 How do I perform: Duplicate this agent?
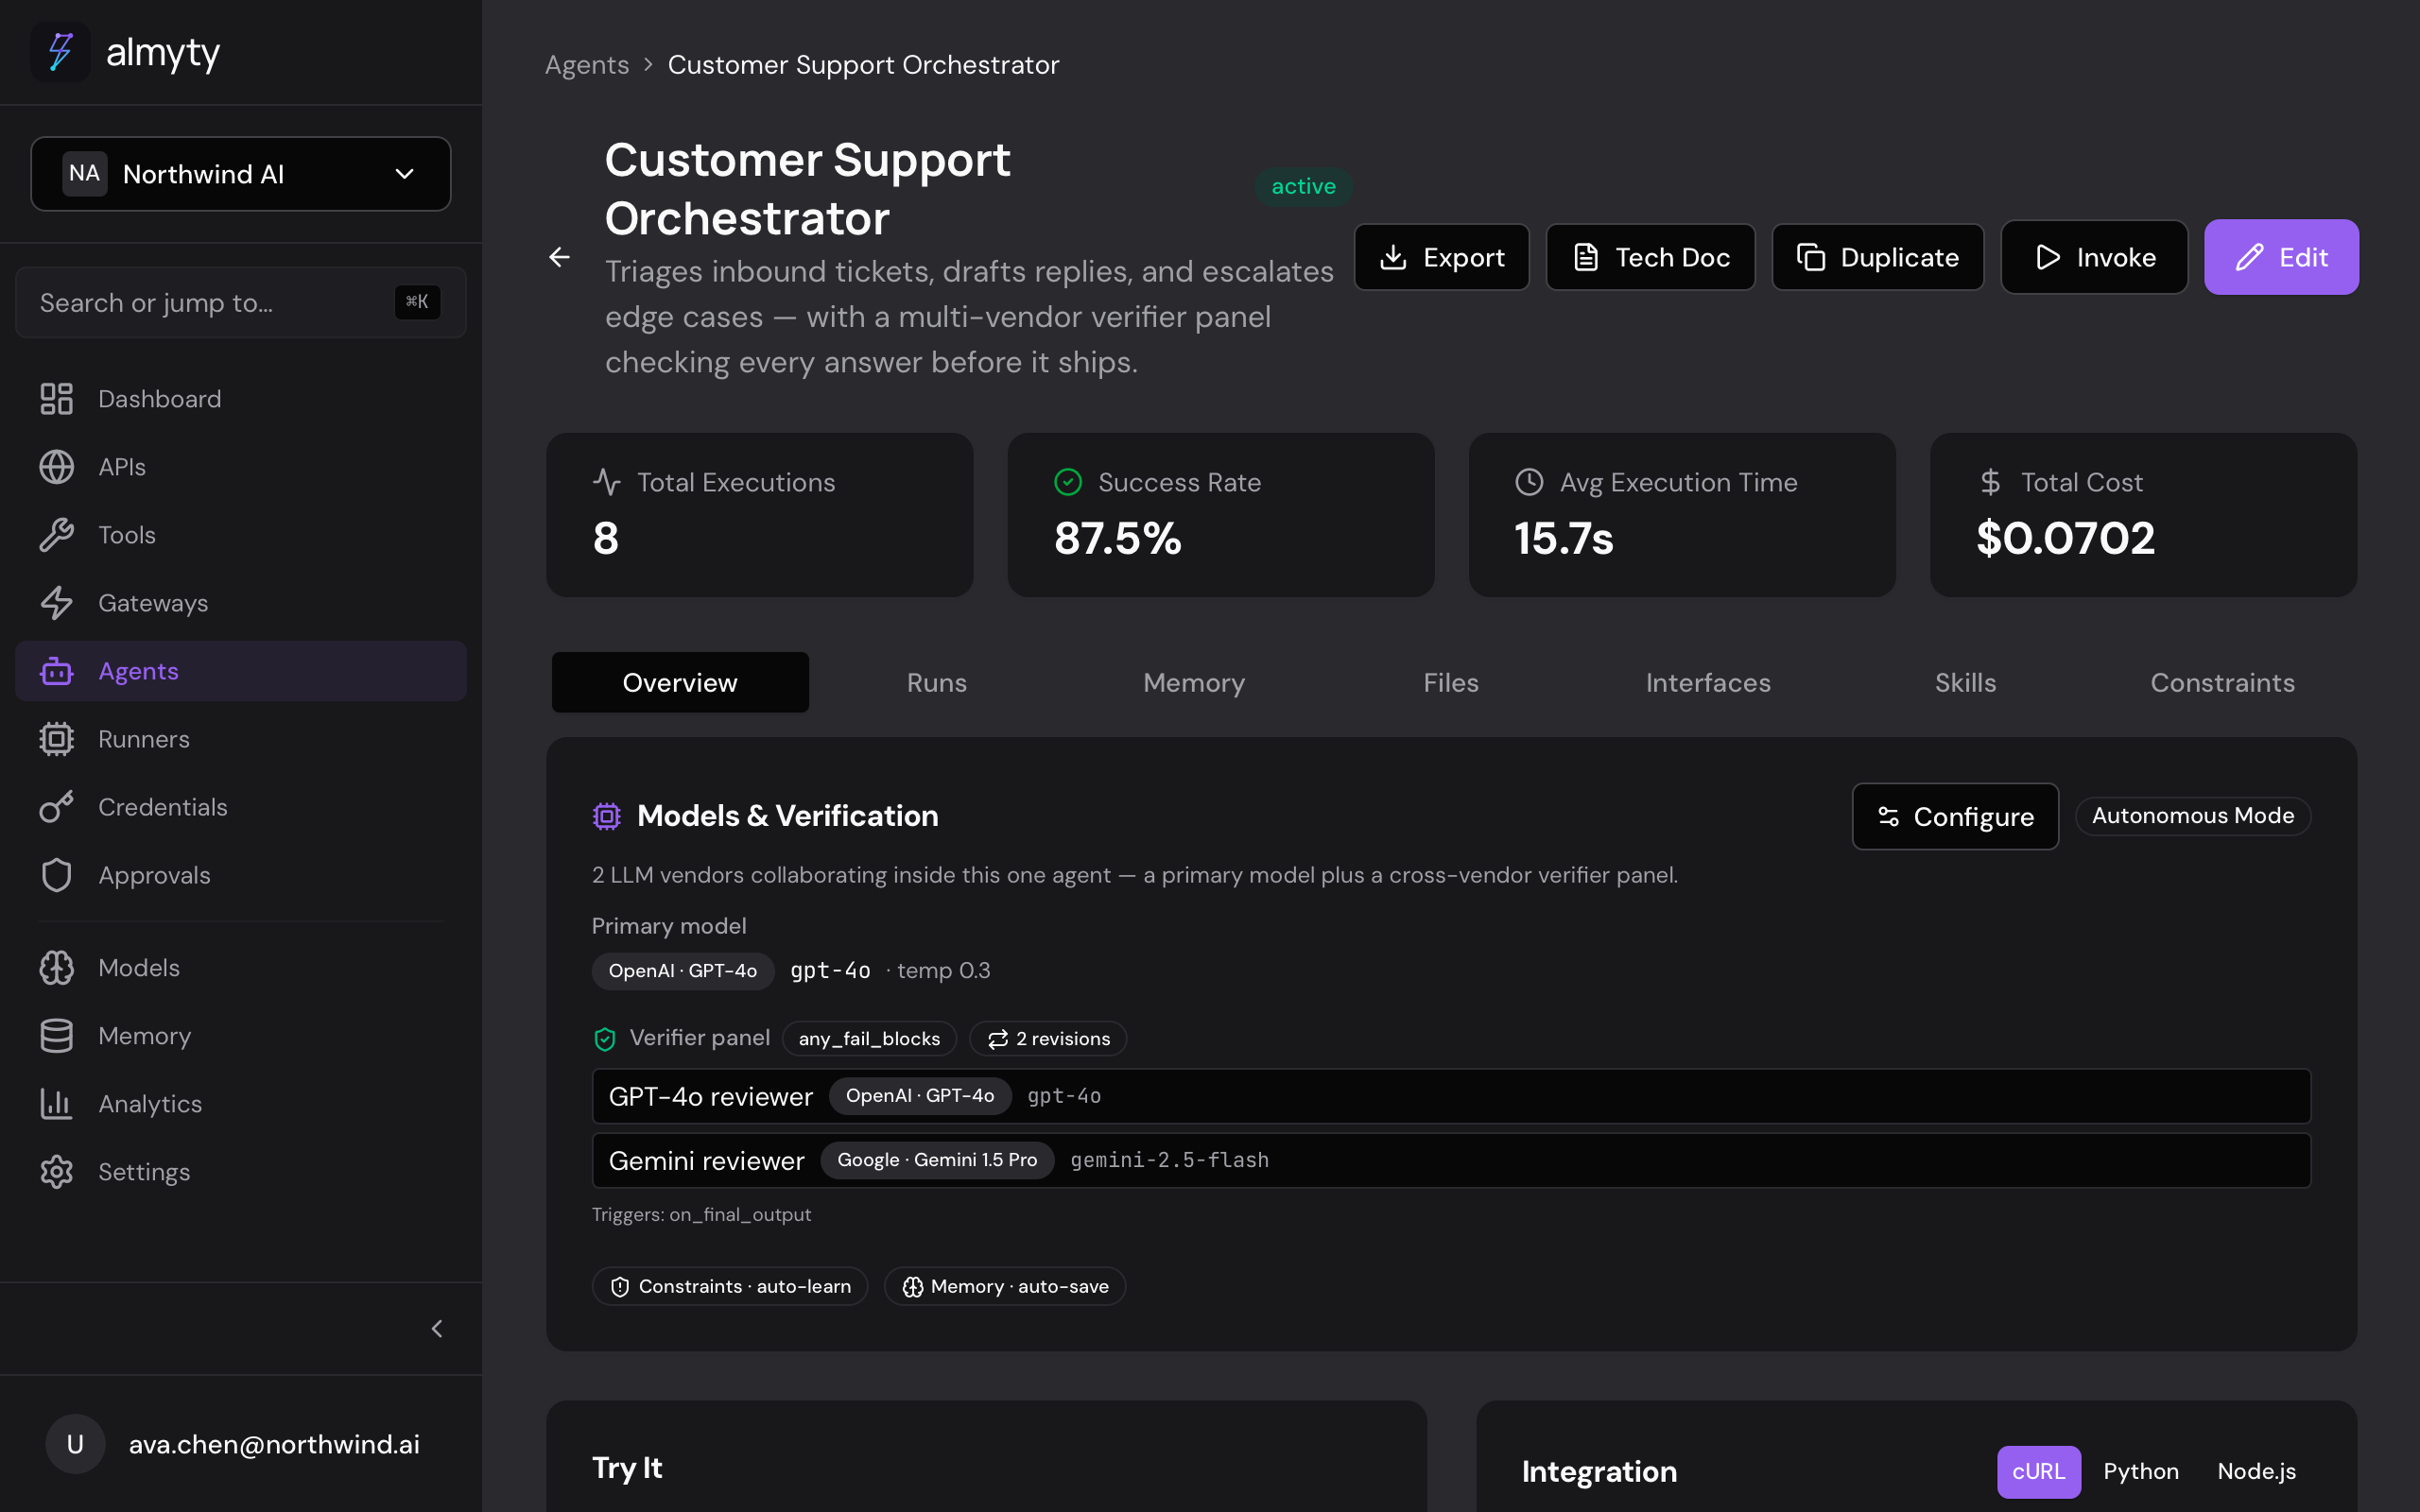pos(1878,257)
